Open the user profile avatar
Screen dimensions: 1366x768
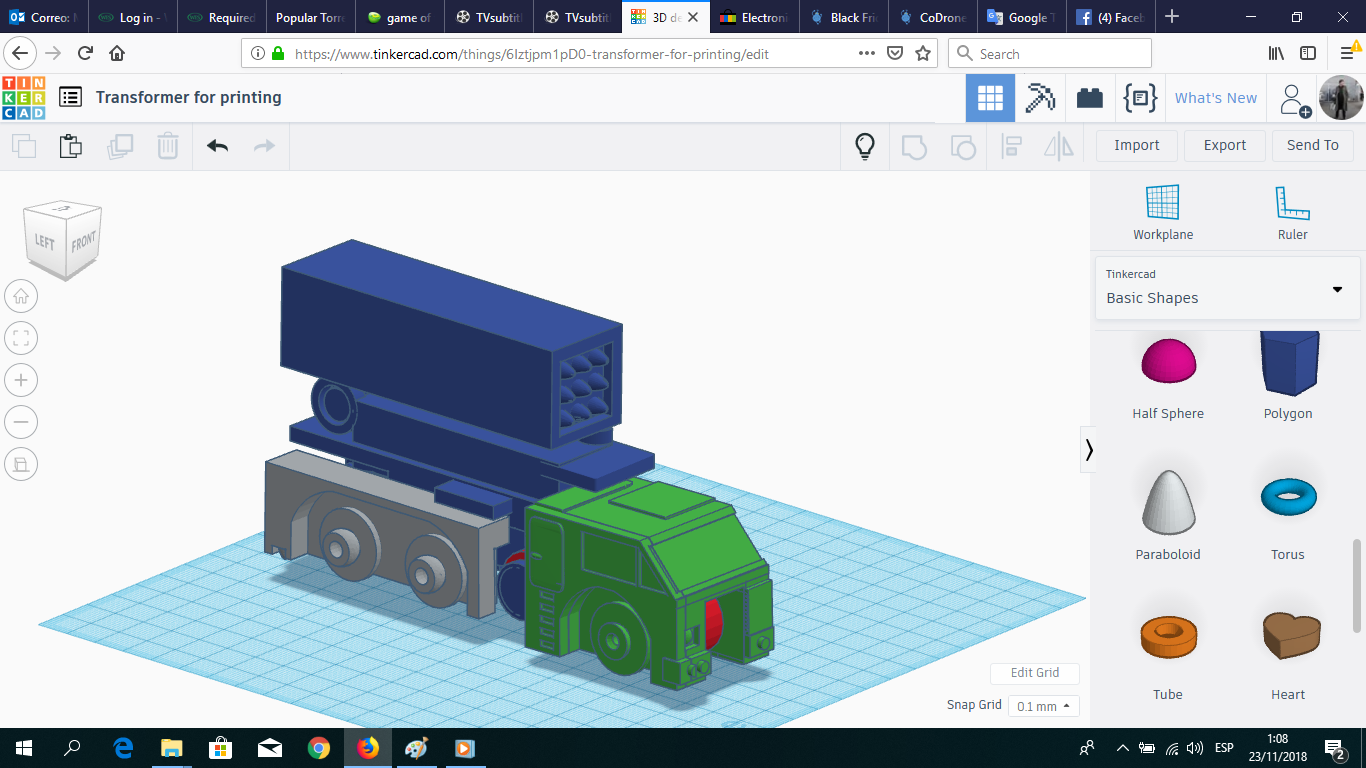click(1341, 98)
